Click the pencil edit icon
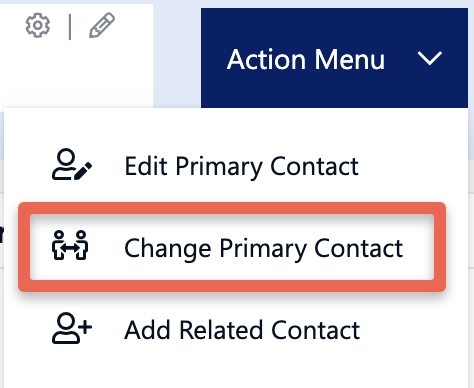Screen dimensions: 474x388 [102, 25]
